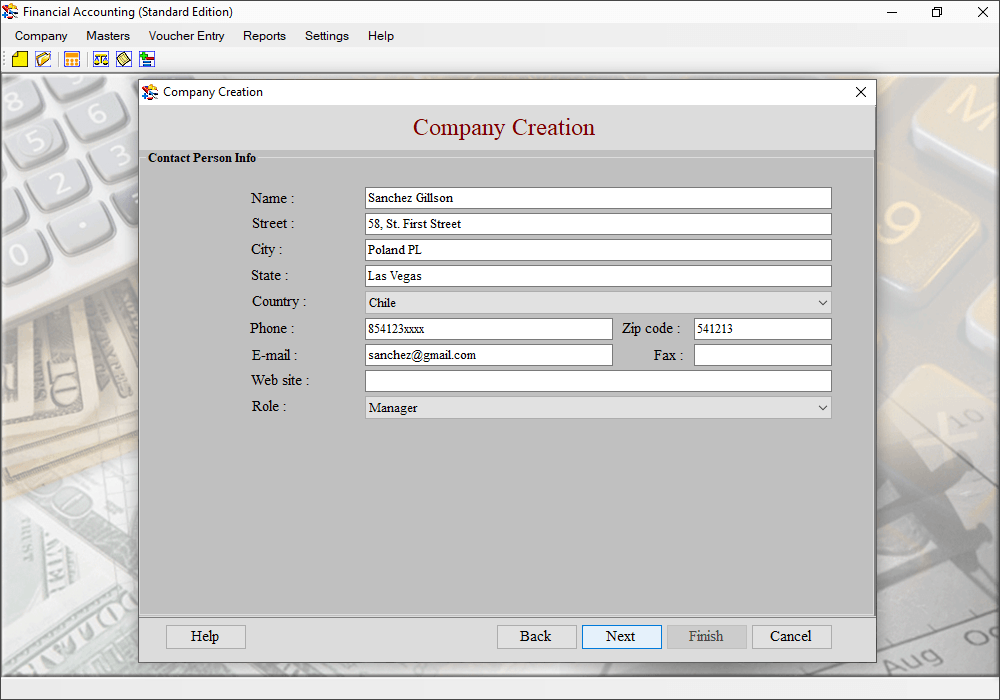1000x700 pixels.
Task: Click the Help button in the dialog
Action: [x=205, y=636]
